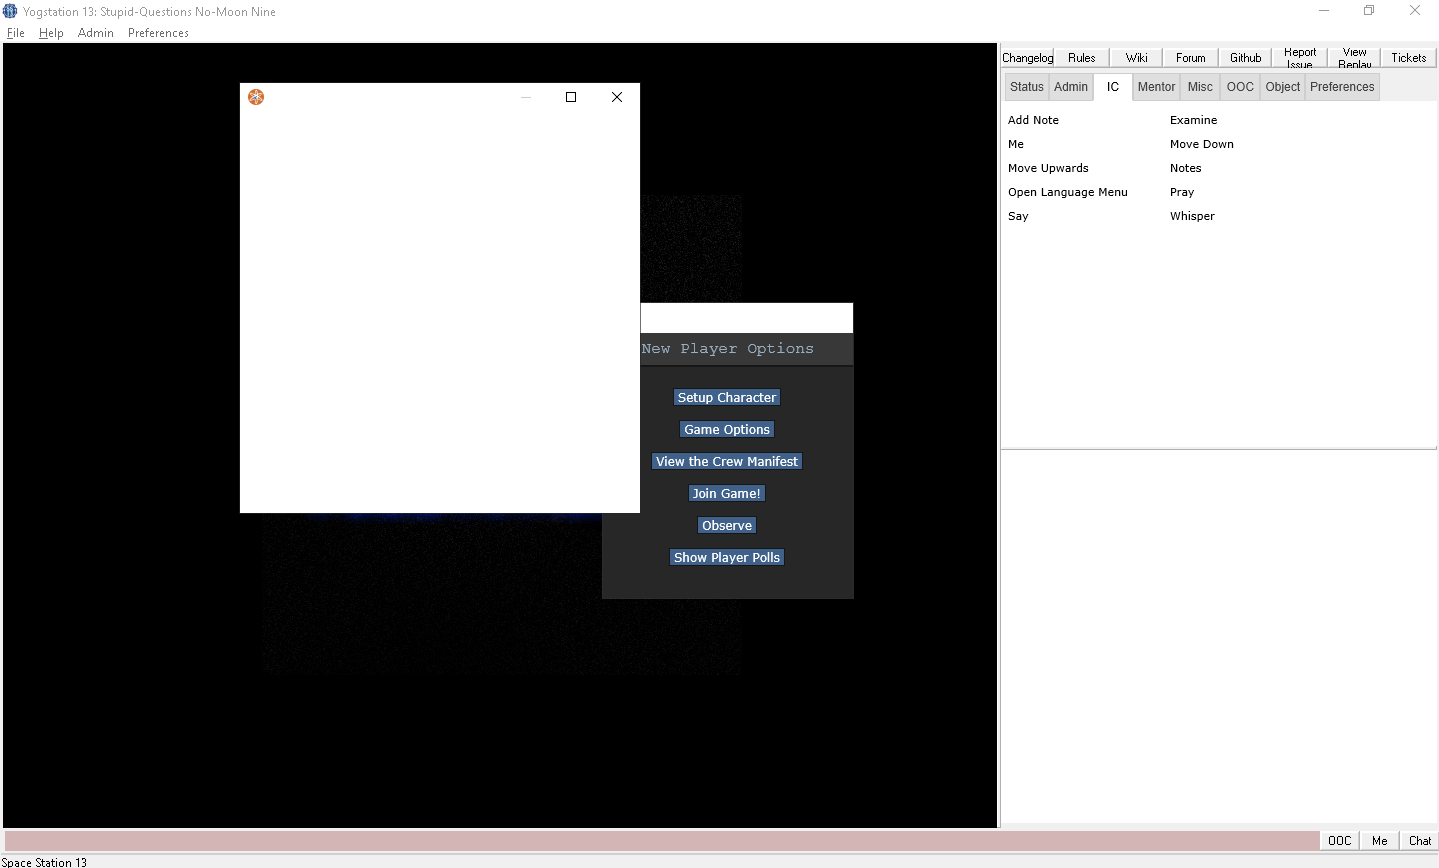Open the Wiki tab
Screen dimensions: 1439x868
coord(1135,57)
